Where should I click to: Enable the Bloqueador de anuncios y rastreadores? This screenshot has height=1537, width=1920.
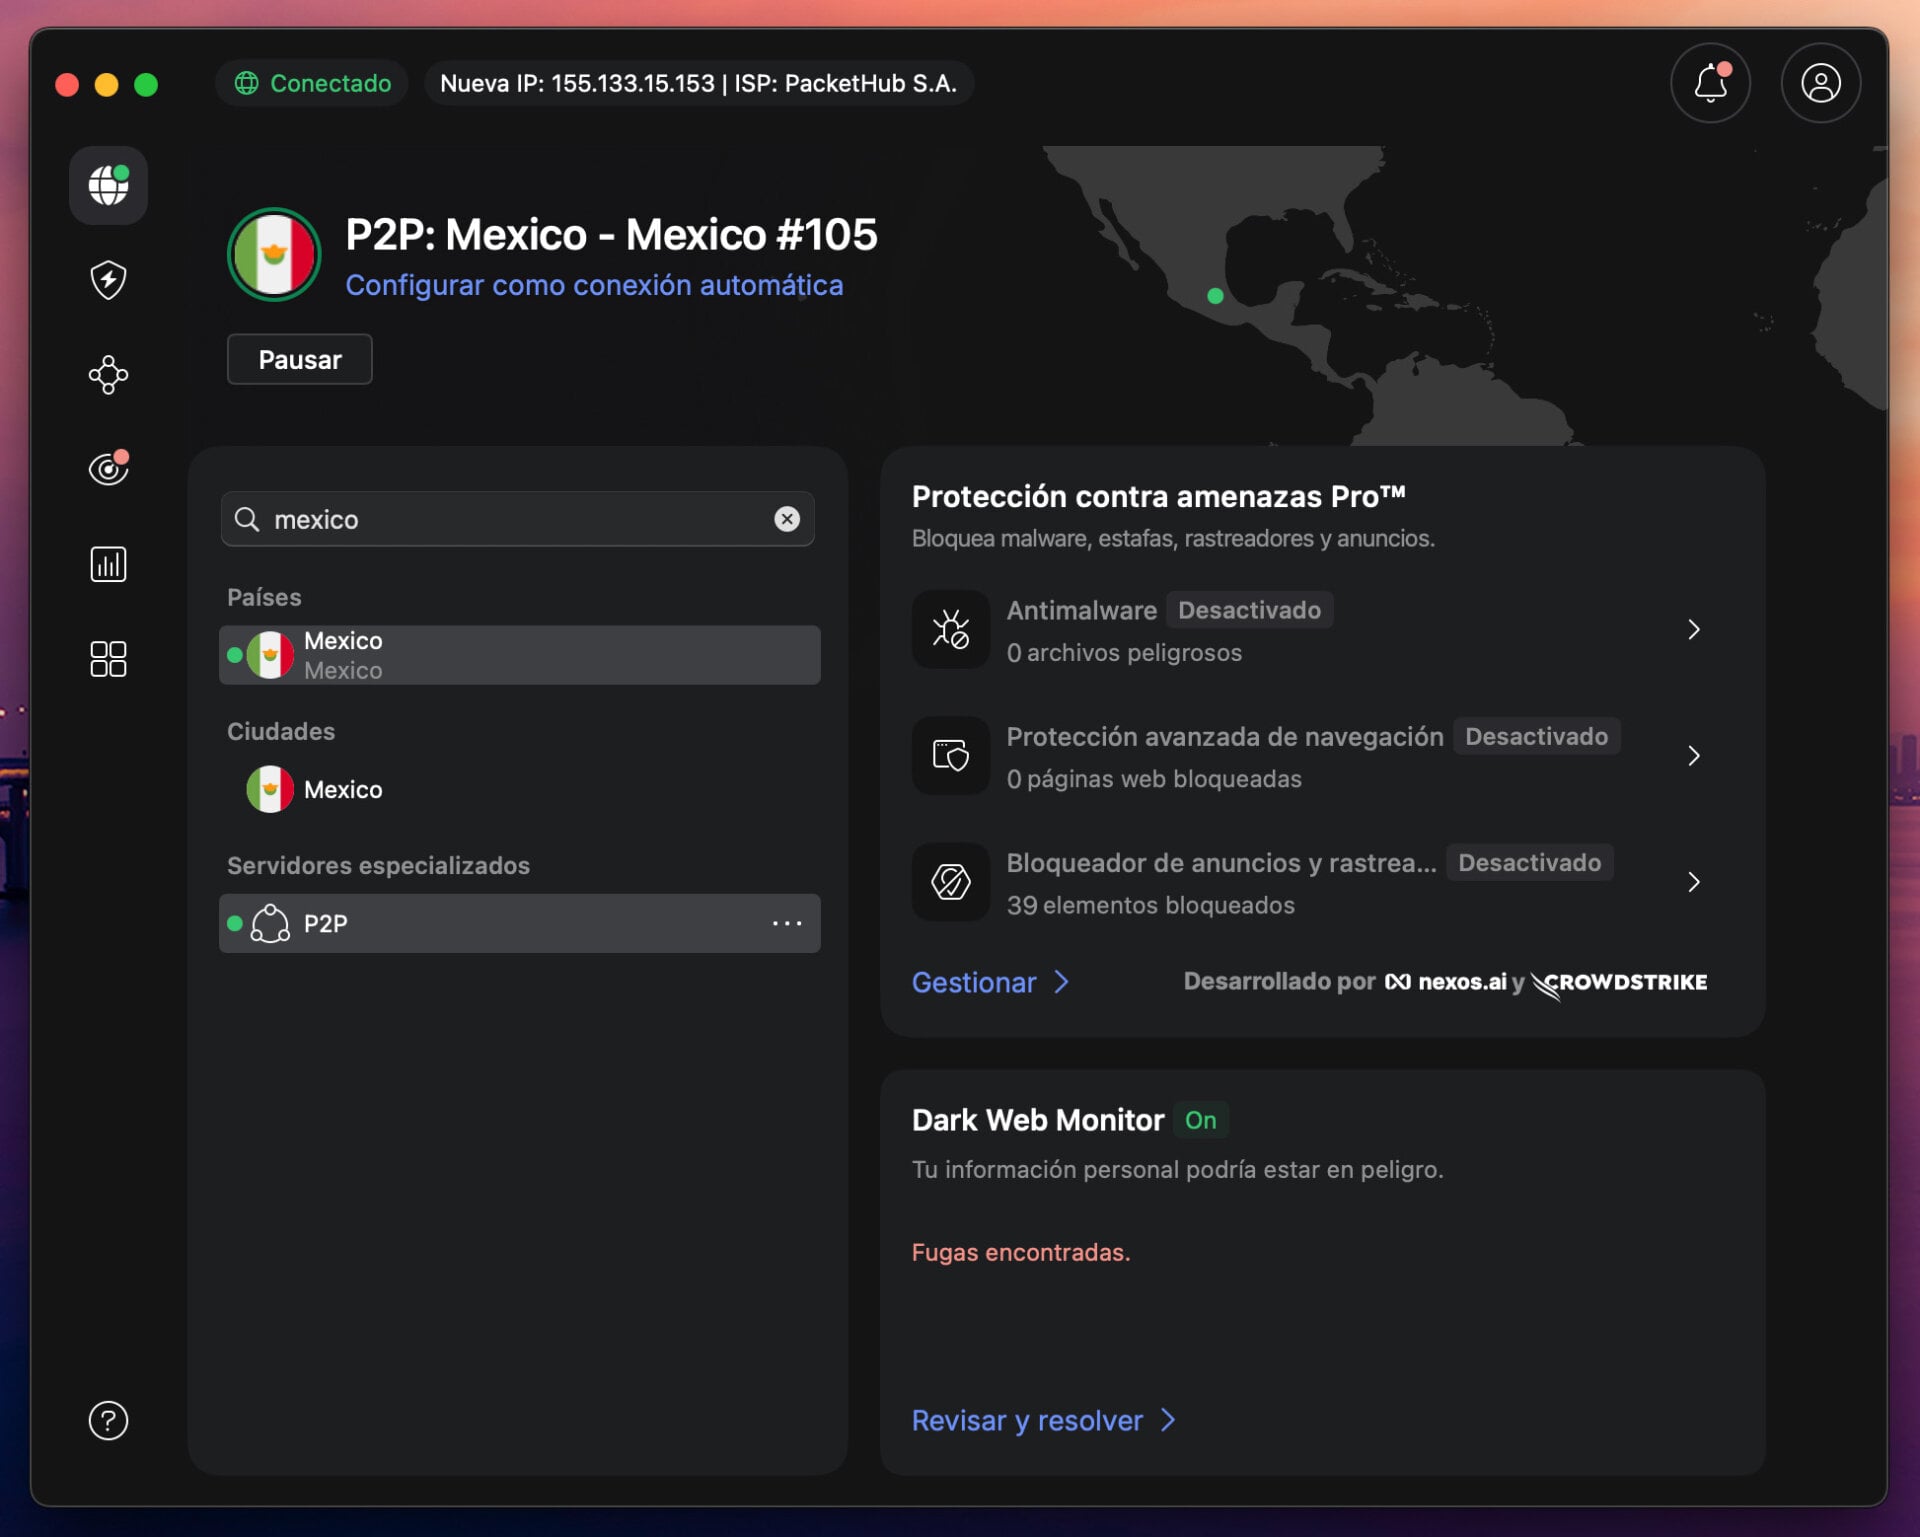(1529, 862)
